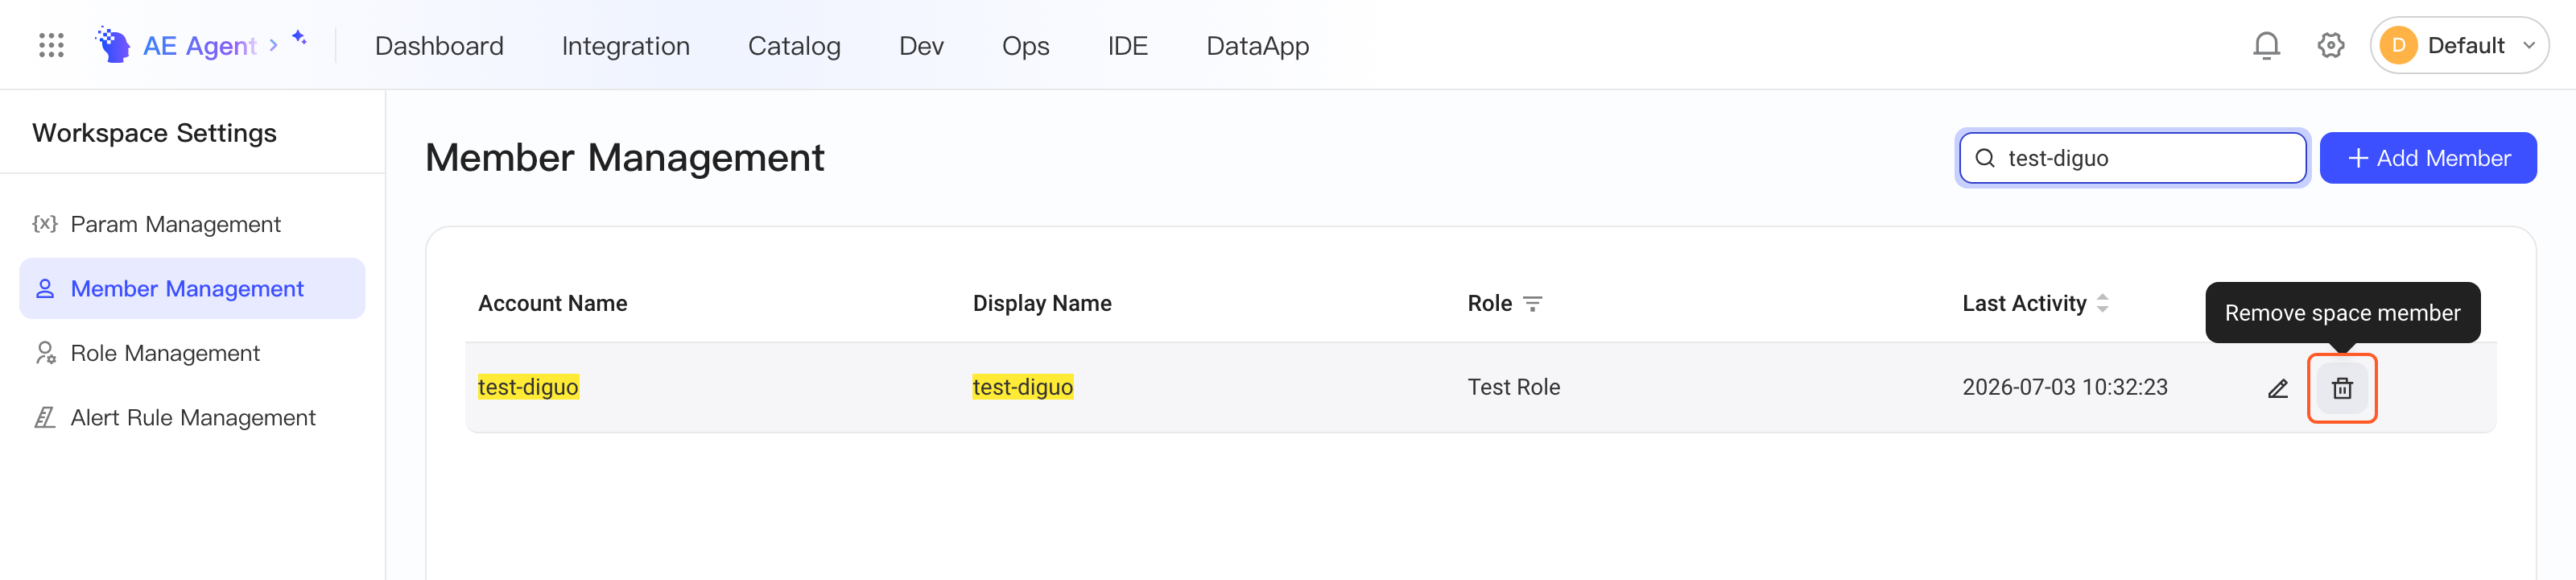This screenshot has width=2576, height=580.
Task: Click the test-diguo display name cell
Action: [1022, 387]
